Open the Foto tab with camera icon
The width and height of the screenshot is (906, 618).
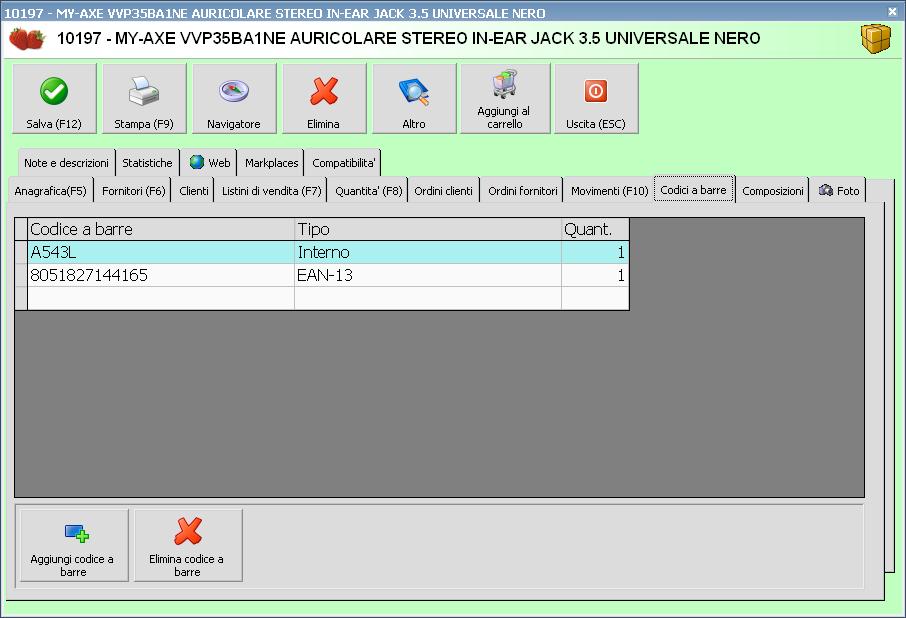838,191
